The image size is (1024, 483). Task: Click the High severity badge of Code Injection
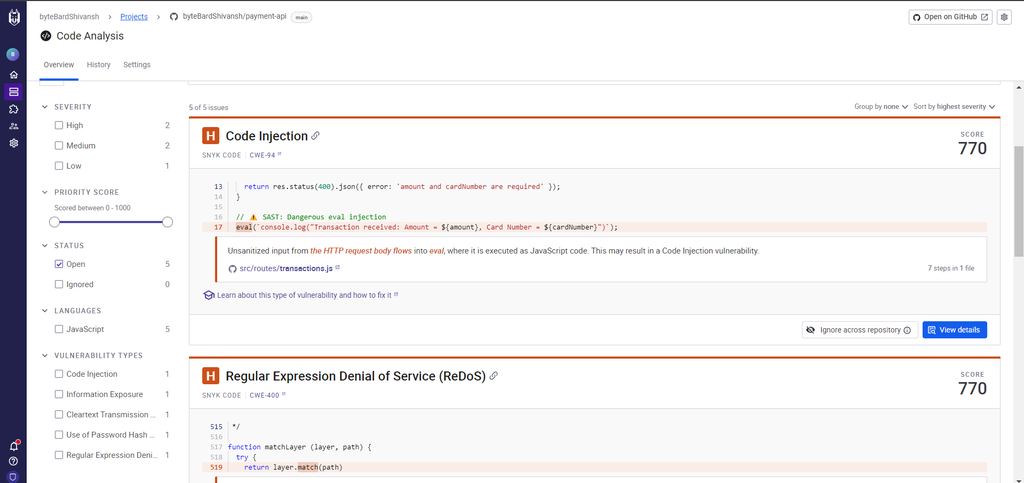(x=210, y=136)
